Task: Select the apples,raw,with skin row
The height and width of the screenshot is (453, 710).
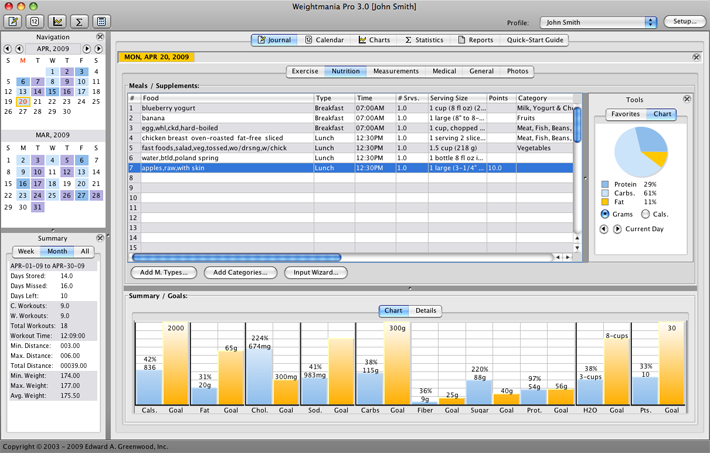Action: coord(351,168)
